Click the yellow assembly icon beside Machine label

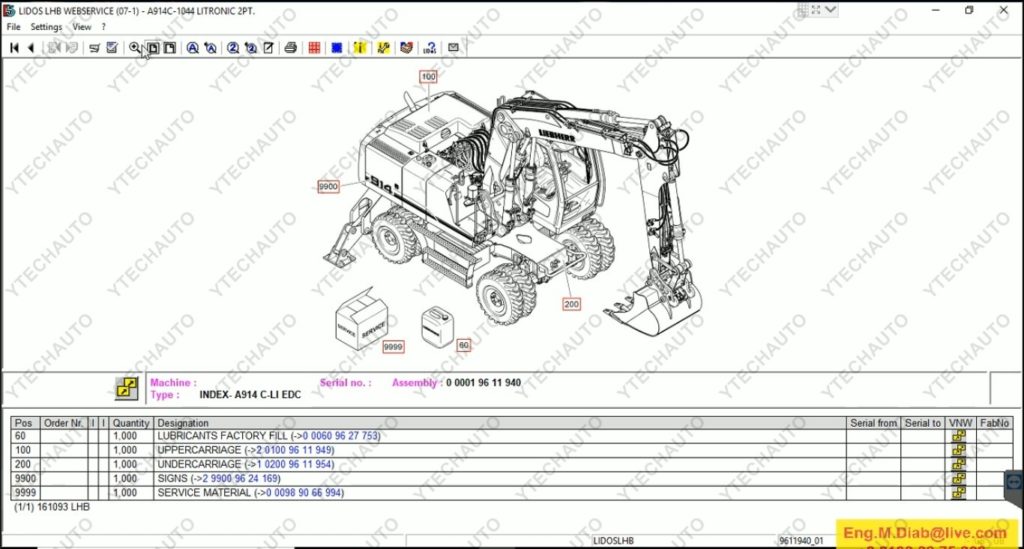pos(127,388)
